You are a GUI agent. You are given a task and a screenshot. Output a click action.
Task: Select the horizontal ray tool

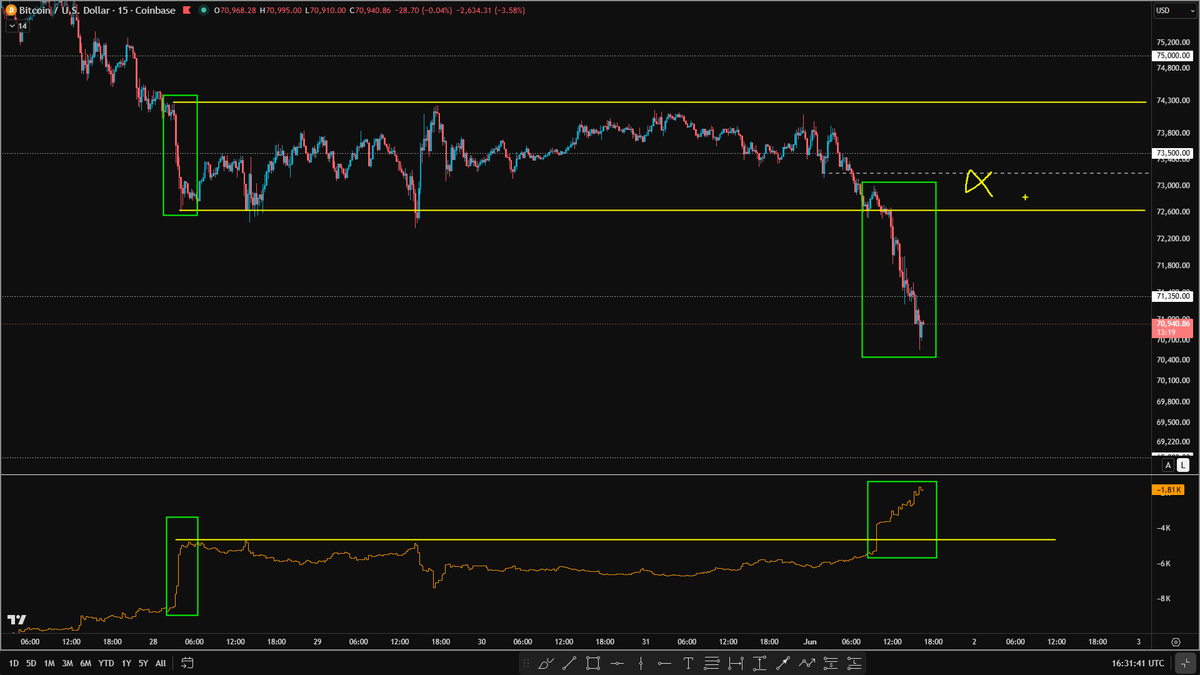pyautogui.click(x=664, y=663)
